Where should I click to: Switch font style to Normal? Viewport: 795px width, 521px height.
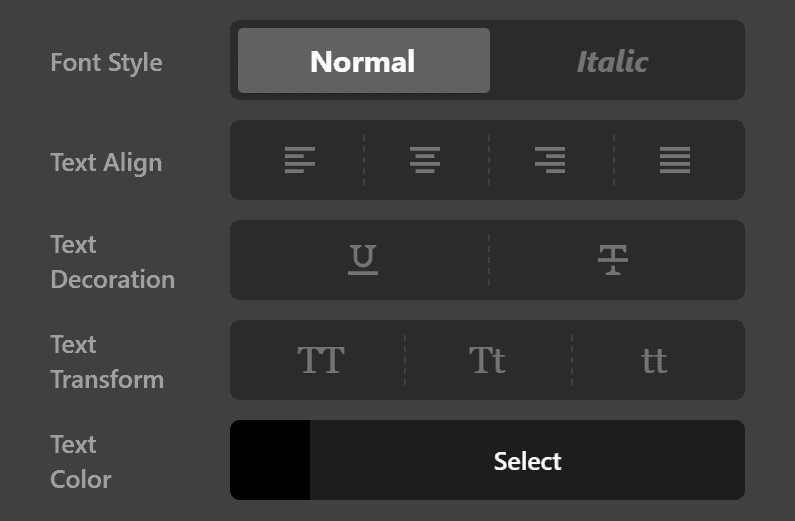click(x=363, y=61)
